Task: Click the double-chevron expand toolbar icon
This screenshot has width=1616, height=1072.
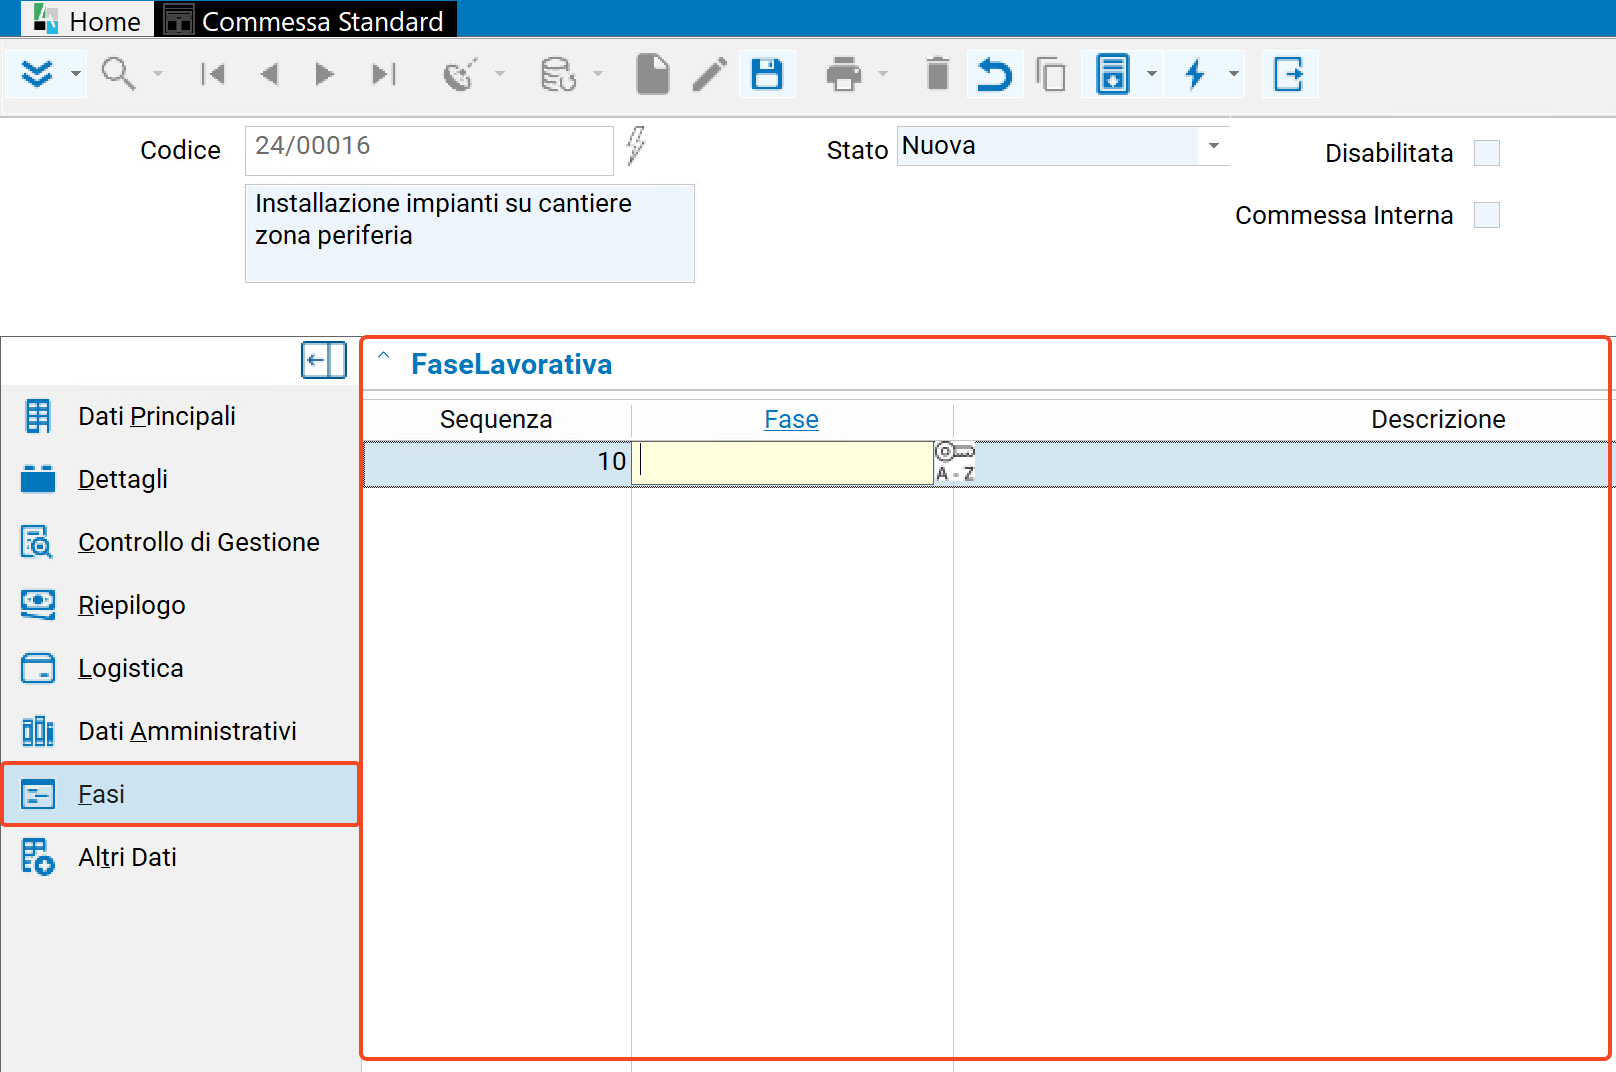Action: click(x=37, y=74)
